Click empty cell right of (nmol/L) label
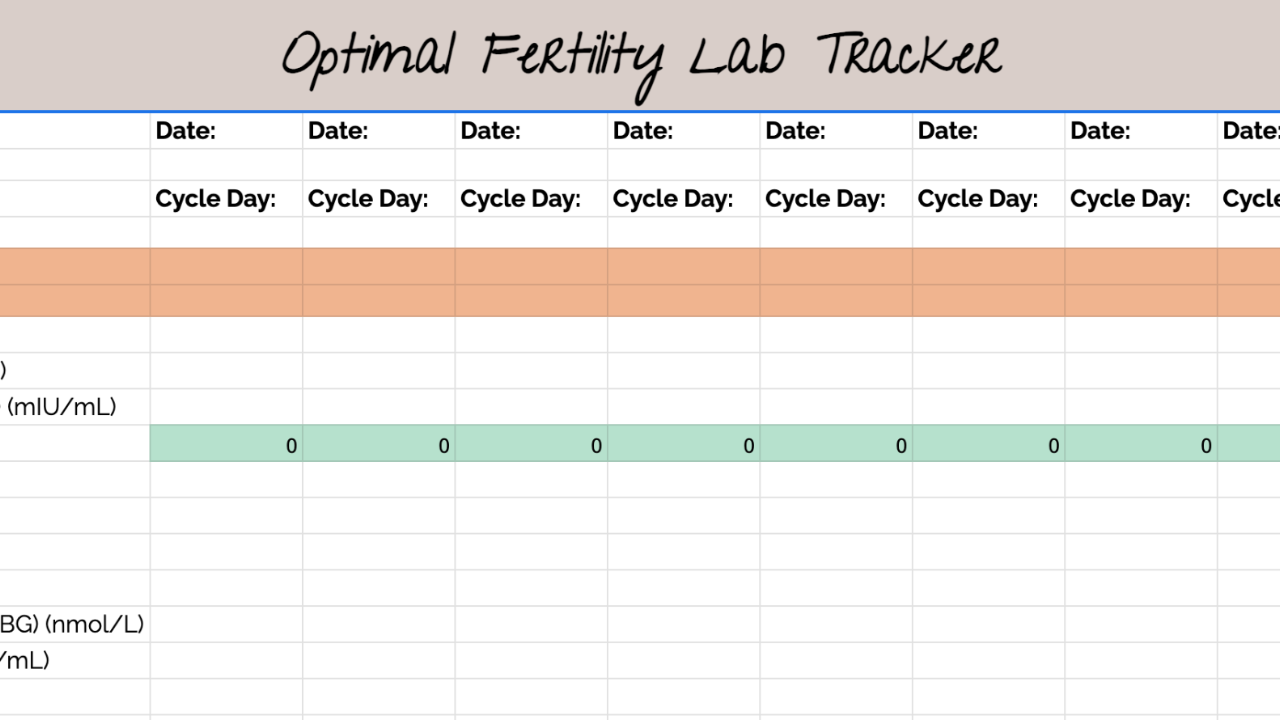Image resolution: width=1280 pixels, height=720 pixels. pyautogui.click(x=226, y=625)
